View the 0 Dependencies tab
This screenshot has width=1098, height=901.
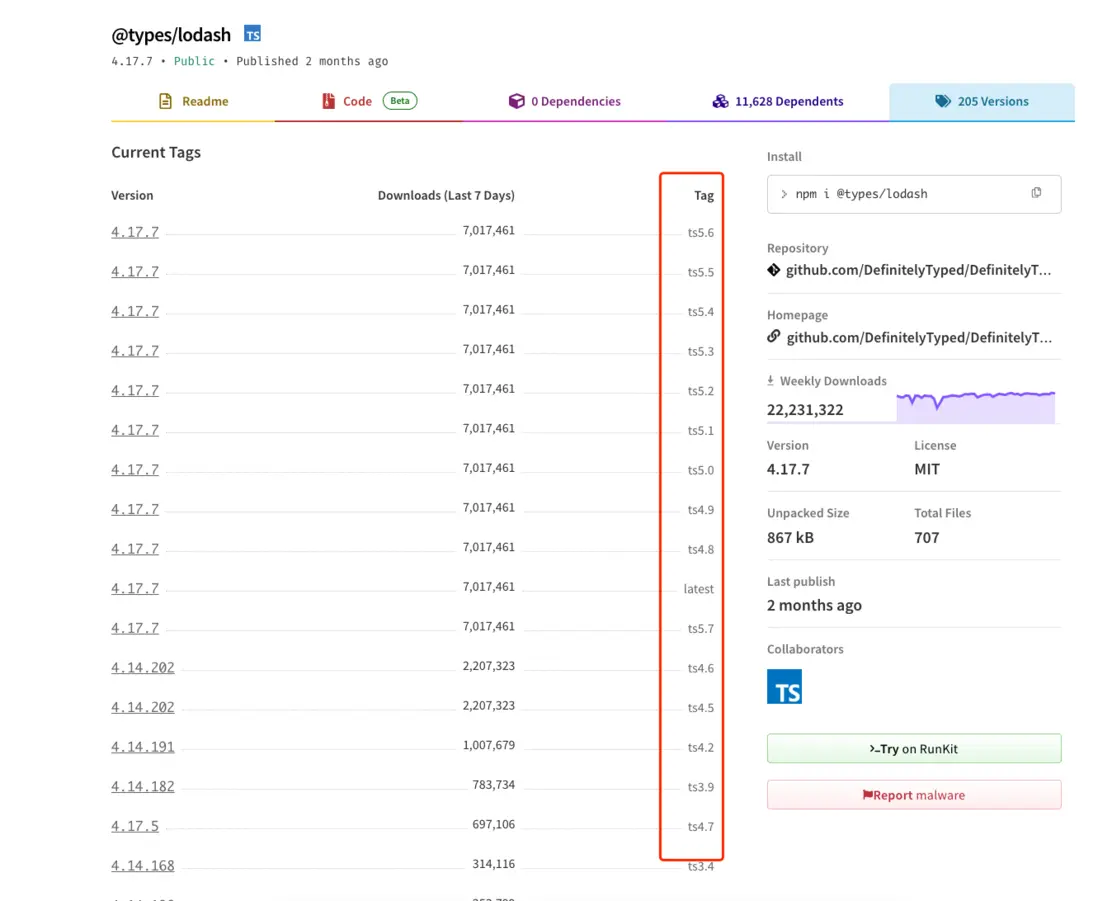point(564,101)
